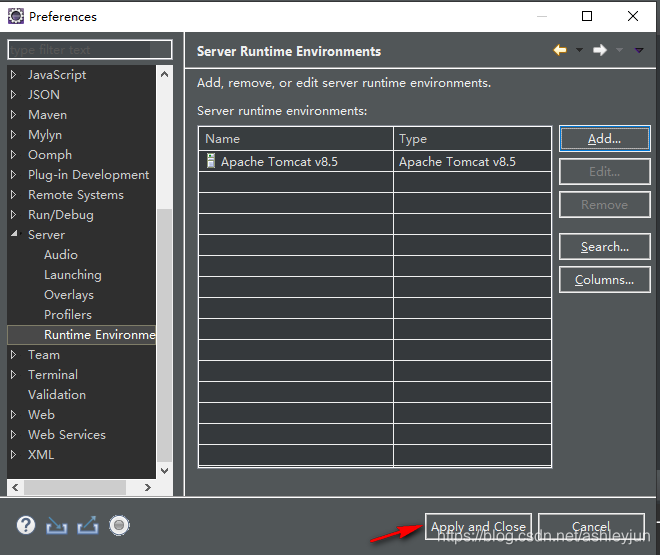This screenshot has width=660, height=555.
Task: Click the Add... button
Action: point(604,138)
